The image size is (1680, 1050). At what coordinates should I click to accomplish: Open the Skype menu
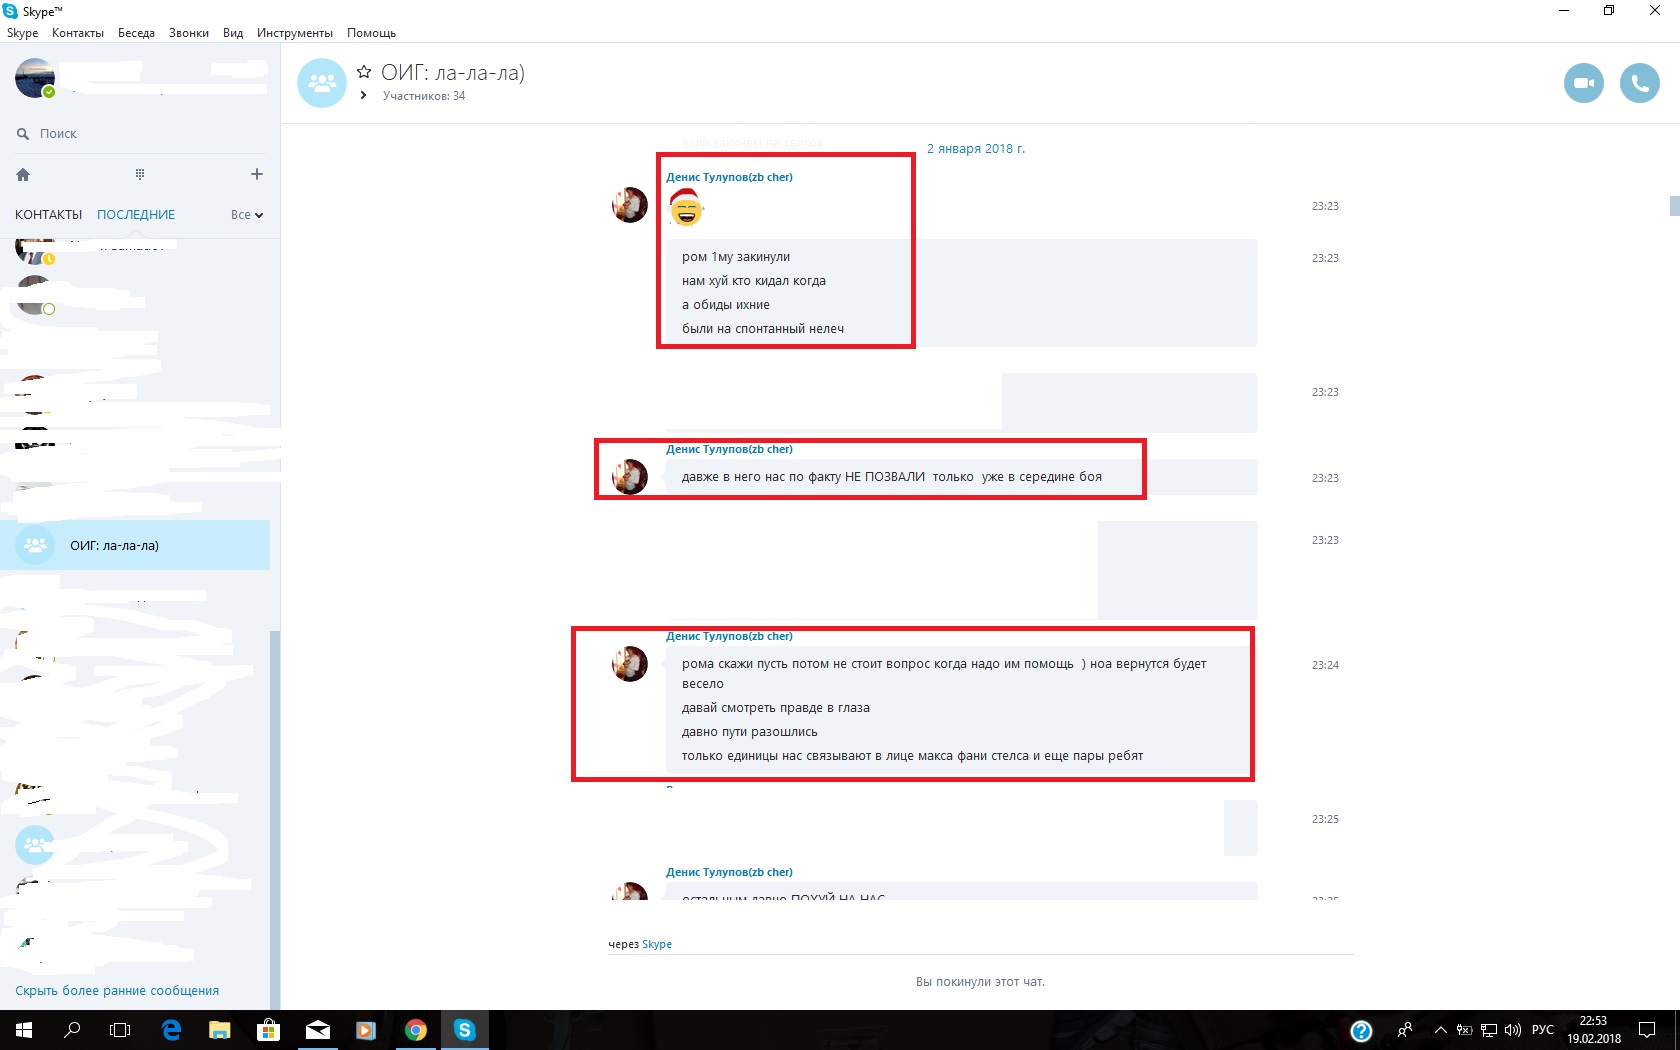(x=22, y=33)
